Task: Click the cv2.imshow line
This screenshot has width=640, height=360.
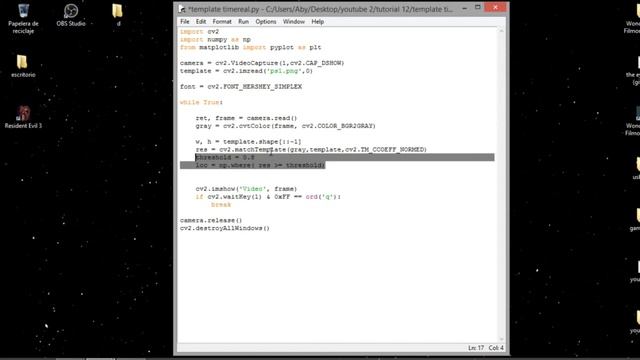Action: coord(247,189)
